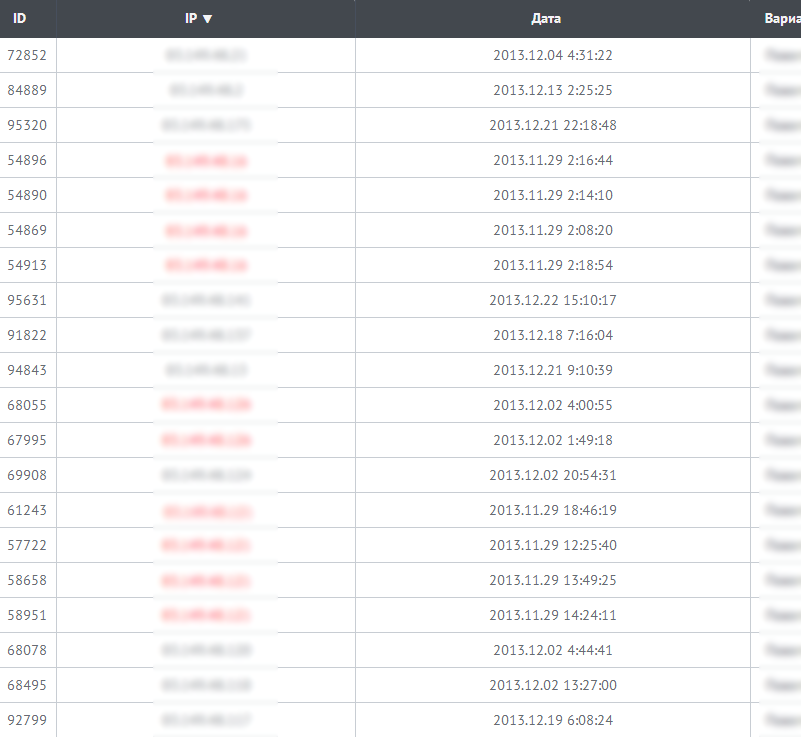Select ID cell 95631
The height and width of the screenshot is (737, 801).
[27, 300]
